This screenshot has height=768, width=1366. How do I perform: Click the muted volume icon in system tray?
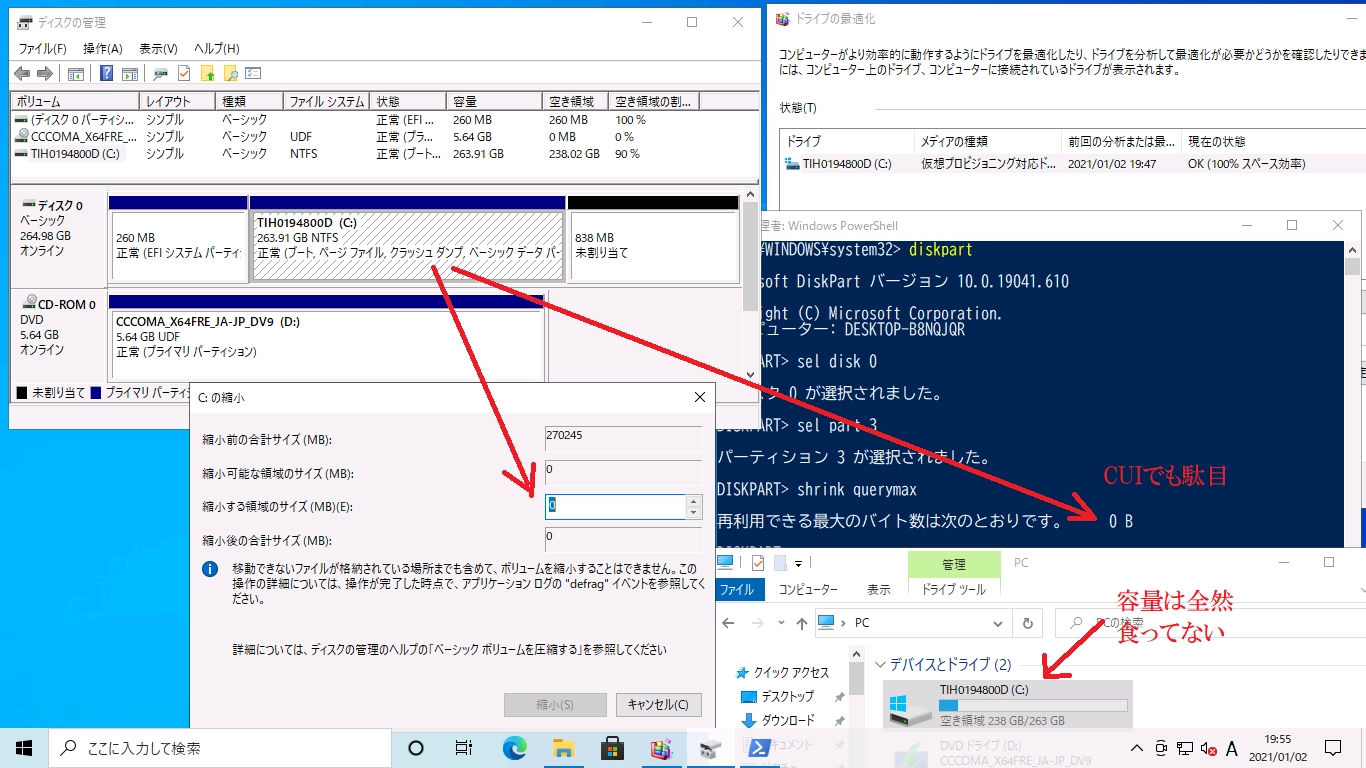point(1208,748)
